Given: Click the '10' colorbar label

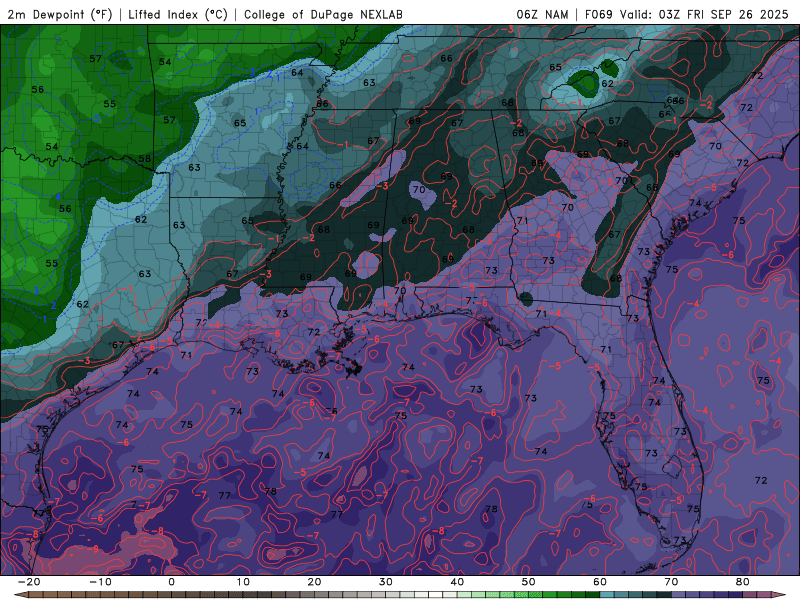Looking at the screenshot, I should pos(243,582).
